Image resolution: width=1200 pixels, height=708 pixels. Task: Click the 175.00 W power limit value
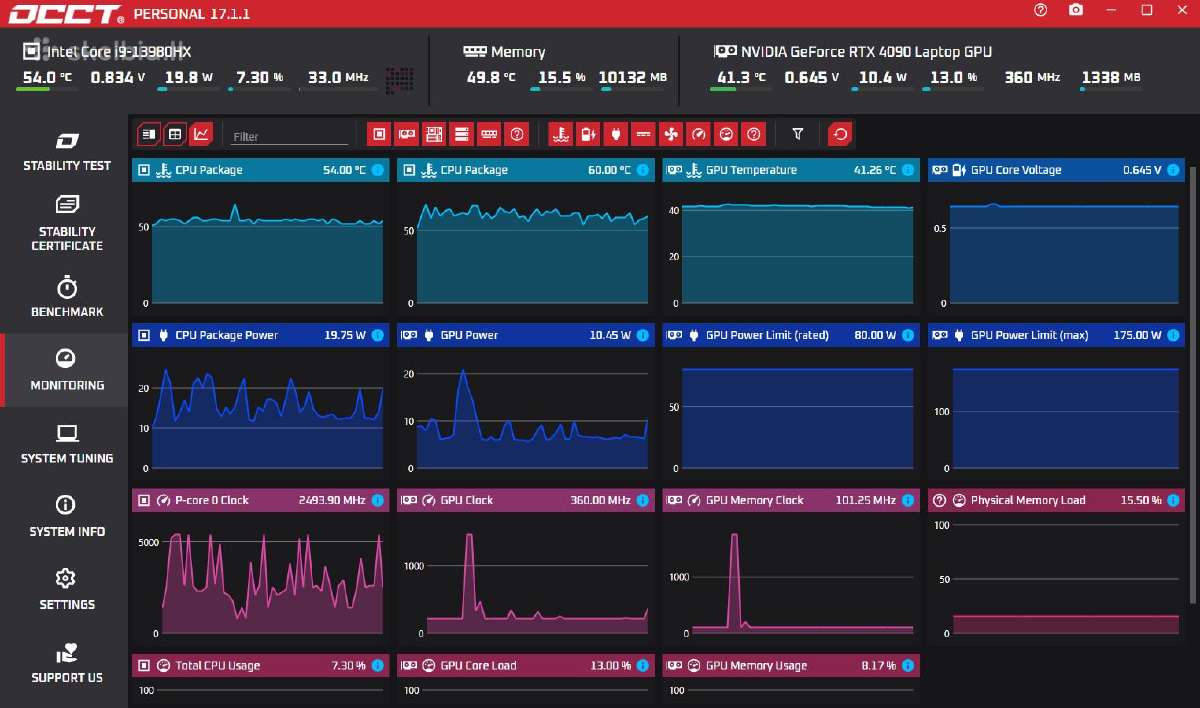1138,335
